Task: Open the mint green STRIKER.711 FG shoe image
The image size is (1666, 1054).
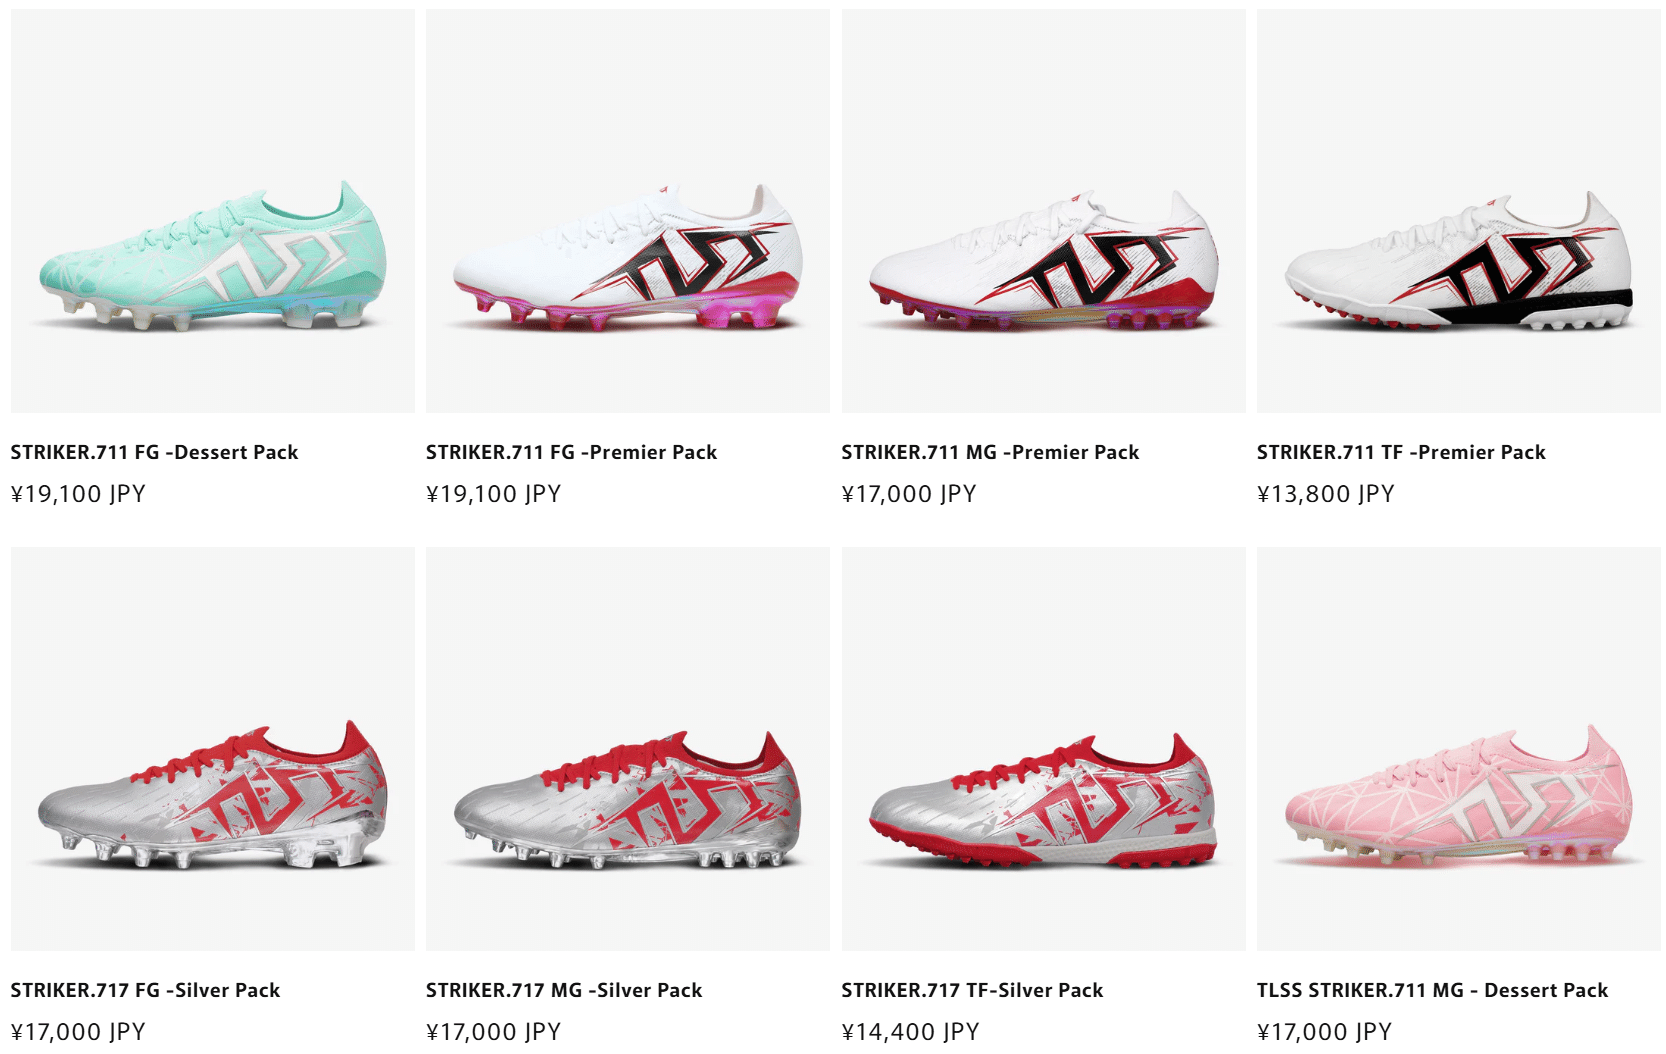Action: click(x=212, y=211)
